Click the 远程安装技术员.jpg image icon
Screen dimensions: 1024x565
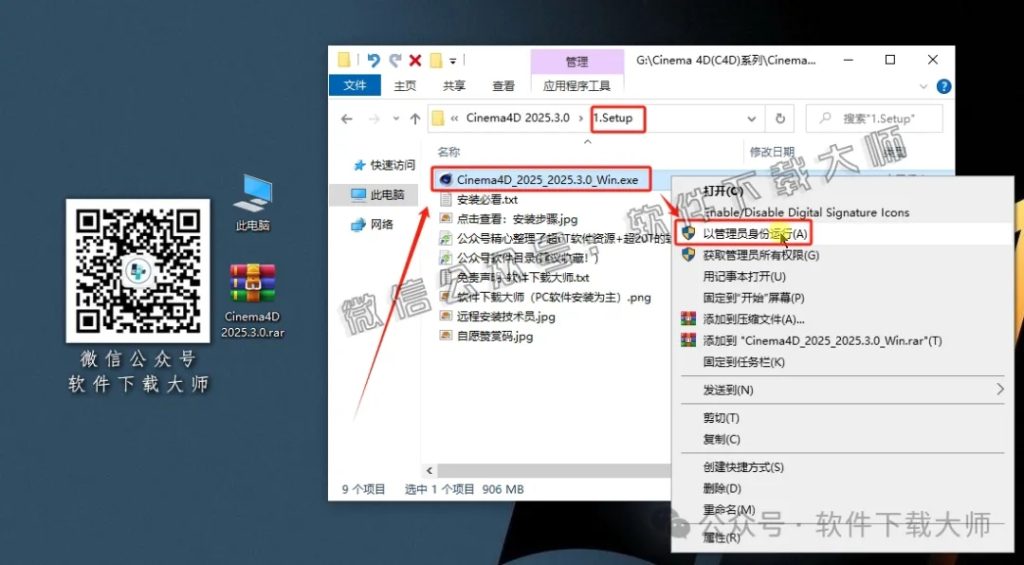tap(446, 317)
